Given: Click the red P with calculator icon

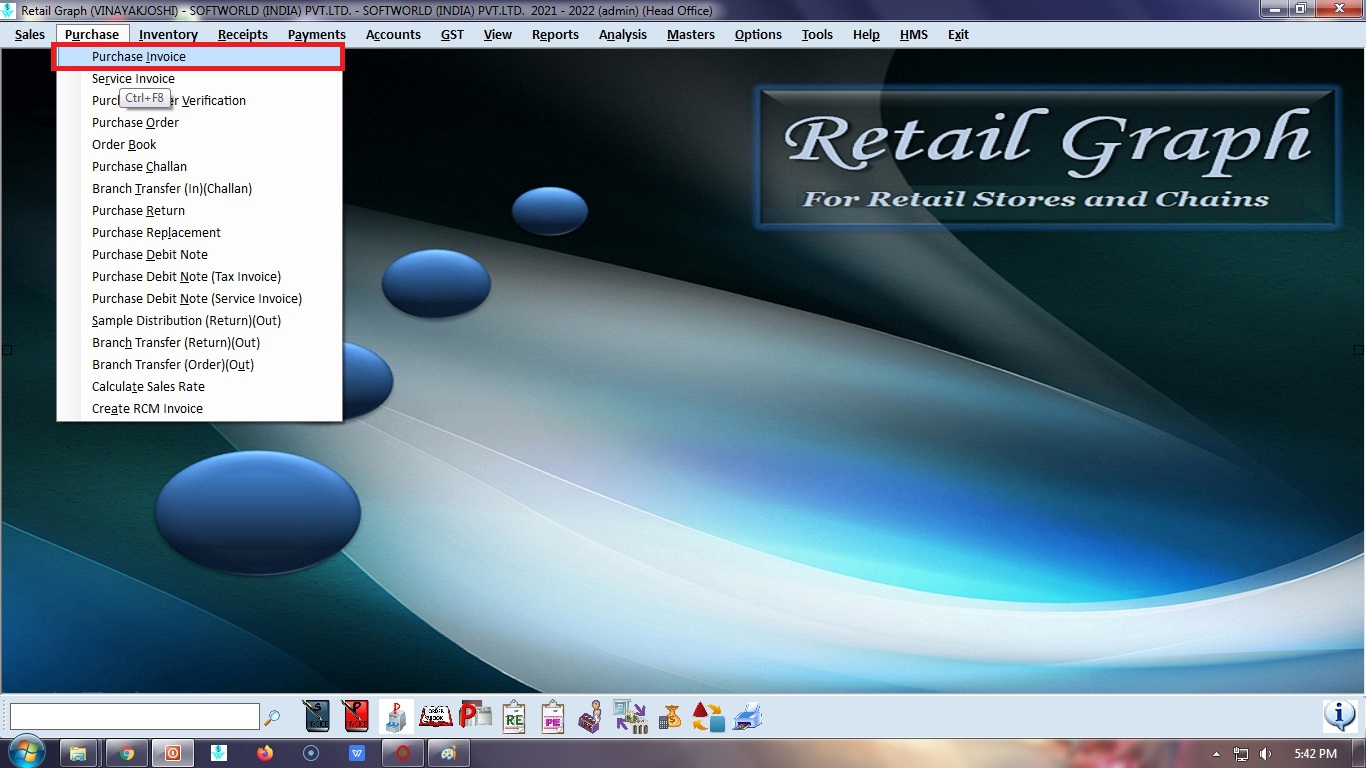Looking at the screenshot, I should click(475, 716).
